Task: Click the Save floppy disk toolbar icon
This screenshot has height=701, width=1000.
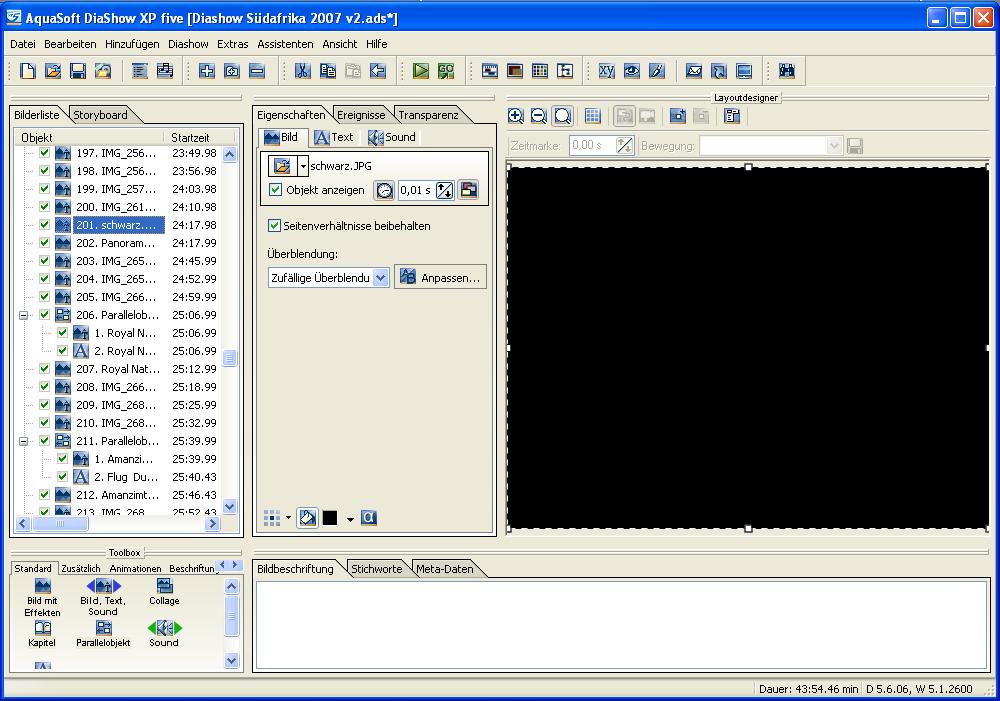Action: (x=78, y=71)
